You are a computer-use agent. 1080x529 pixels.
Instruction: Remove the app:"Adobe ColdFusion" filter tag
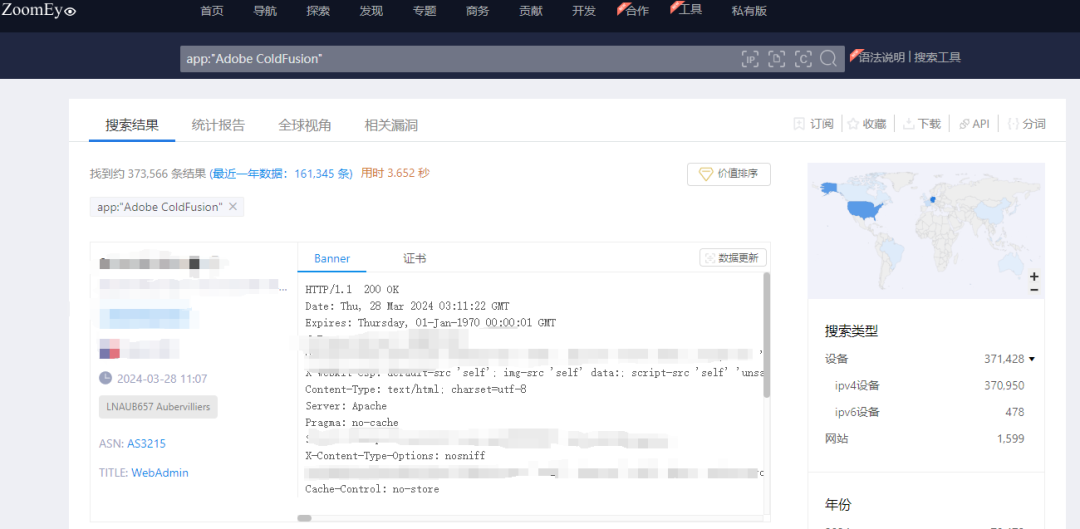(x=233, y=207)
